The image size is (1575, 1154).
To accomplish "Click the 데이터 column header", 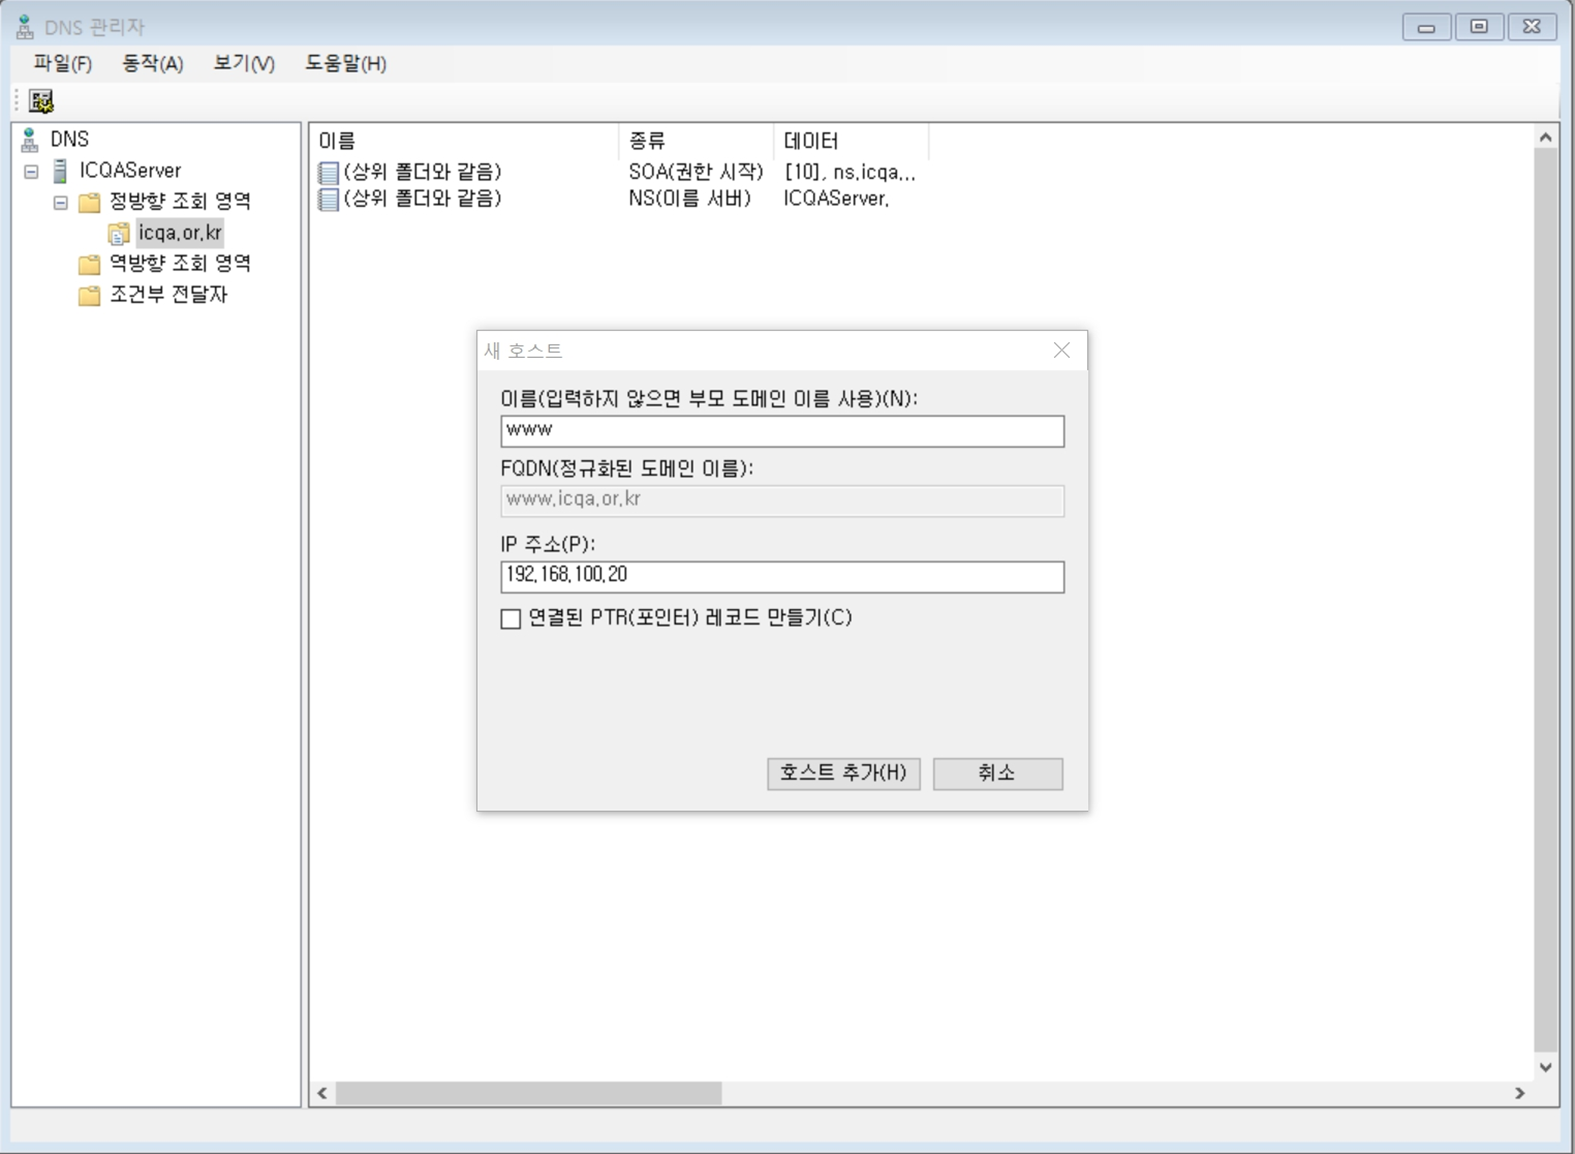I will [851, 141].
